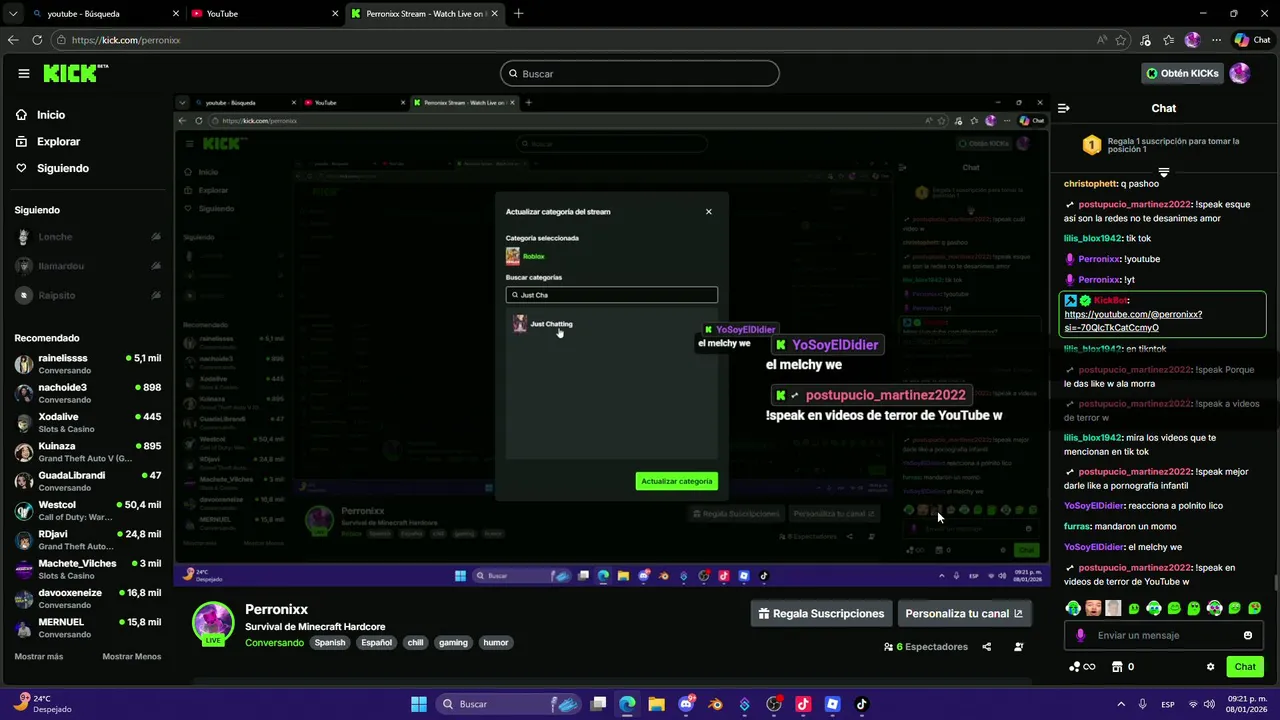Open nachoide3 recommended channel
The image size is (1280, 720).
click(x=88, y=393)
